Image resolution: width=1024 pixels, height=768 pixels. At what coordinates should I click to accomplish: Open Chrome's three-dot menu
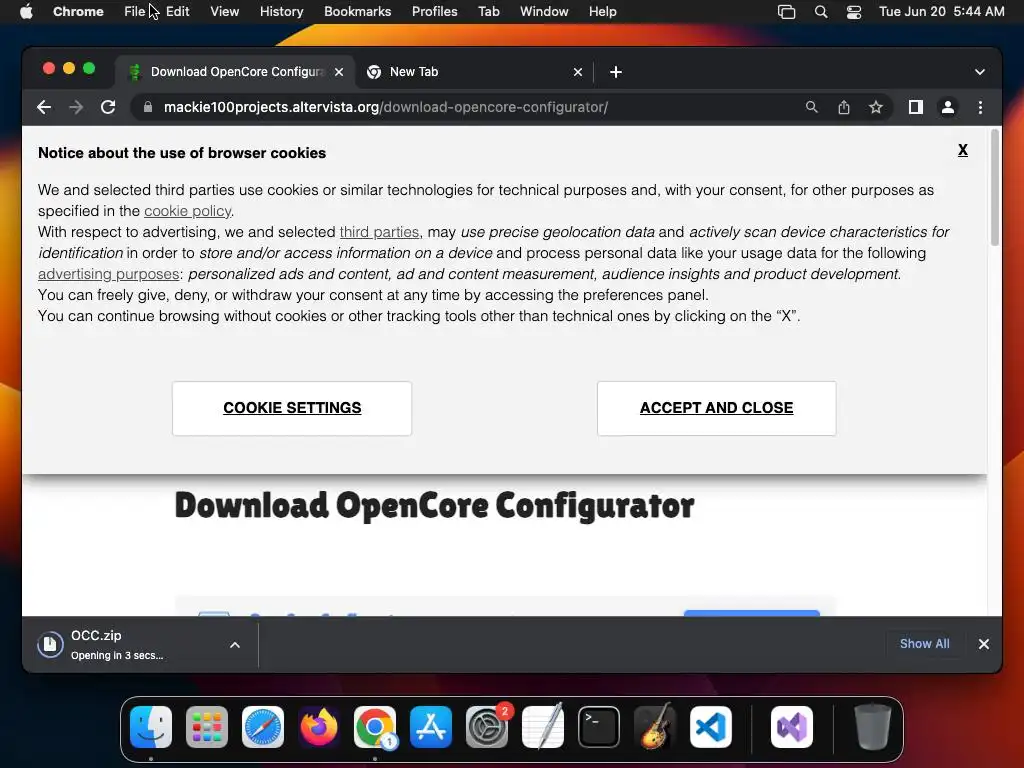[x=980, y=107]
